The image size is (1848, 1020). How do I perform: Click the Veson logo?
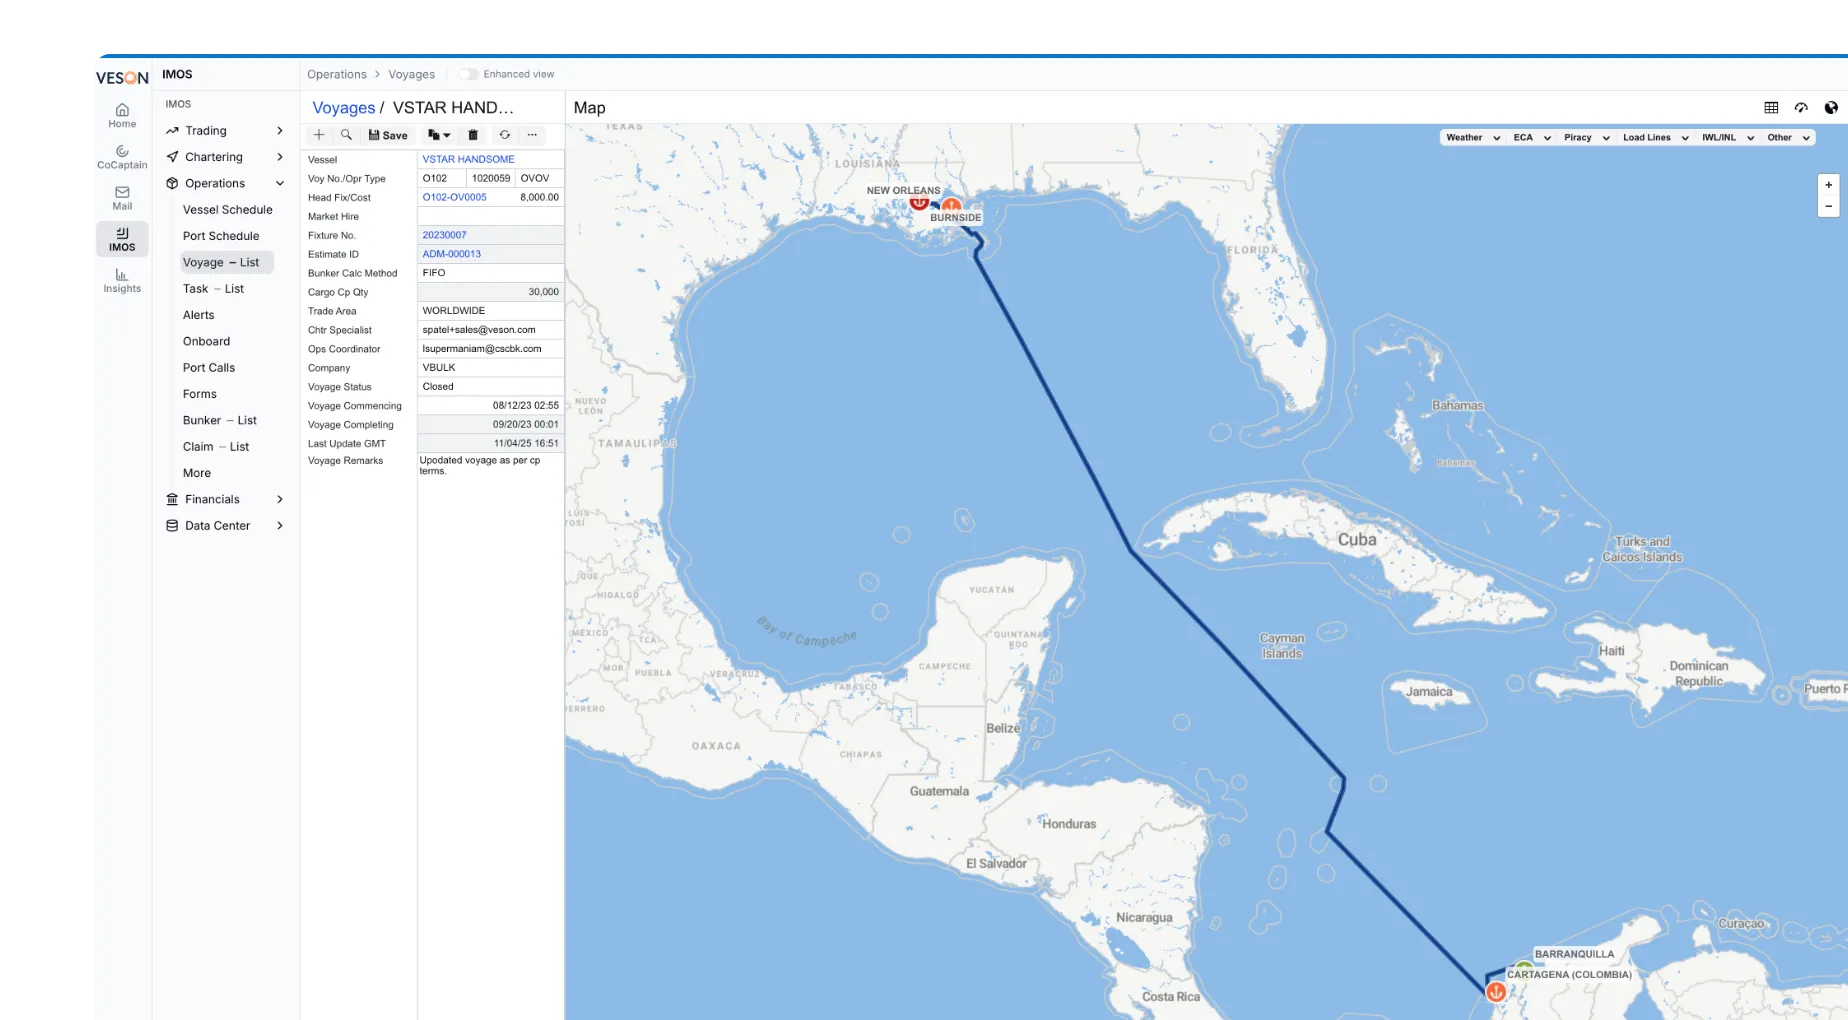click(122, 77)
